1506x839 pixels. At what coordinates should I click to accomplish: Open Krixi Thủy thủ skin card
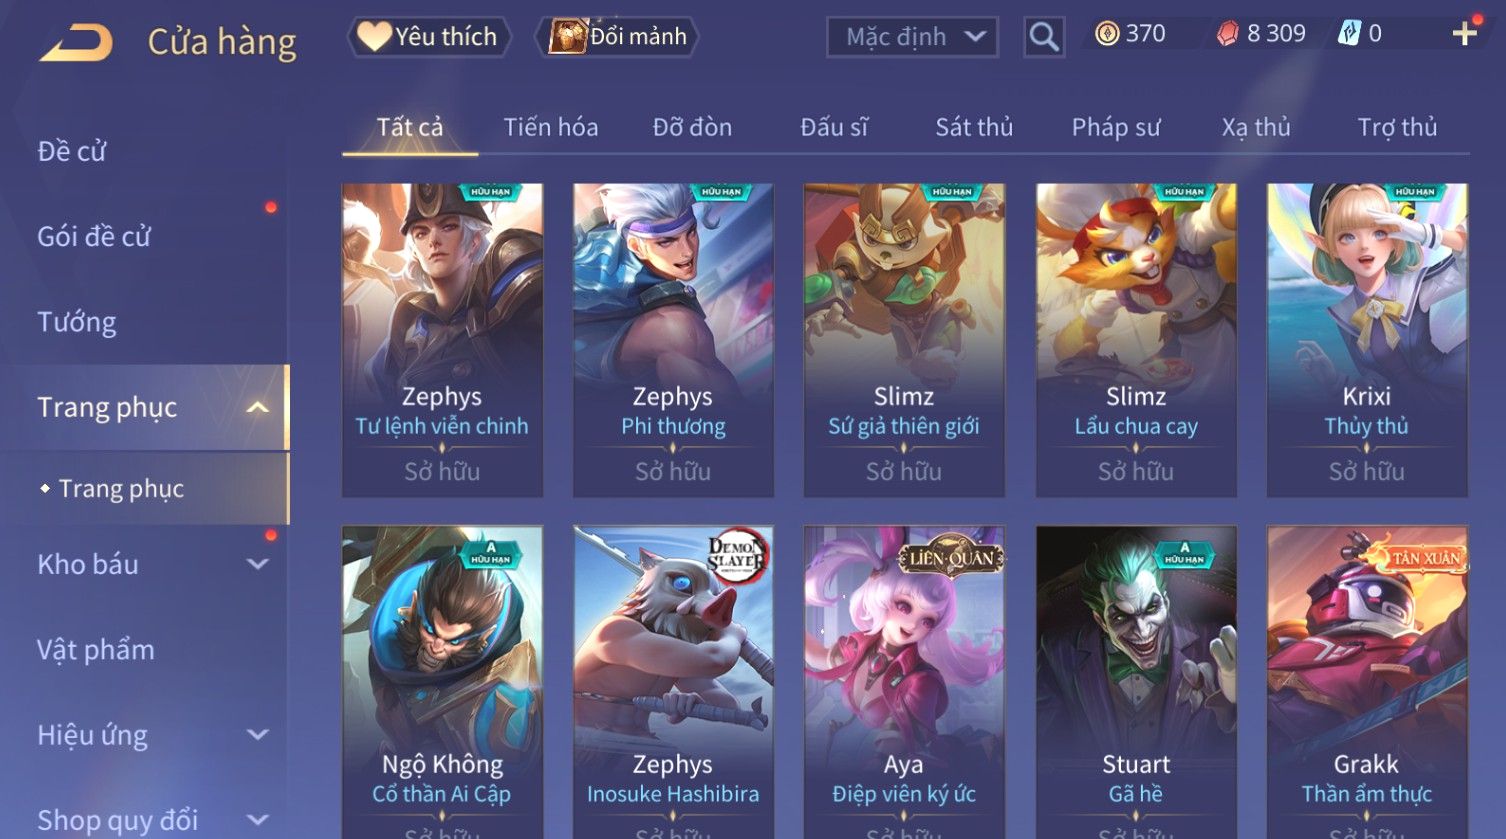click(1367, 340)
